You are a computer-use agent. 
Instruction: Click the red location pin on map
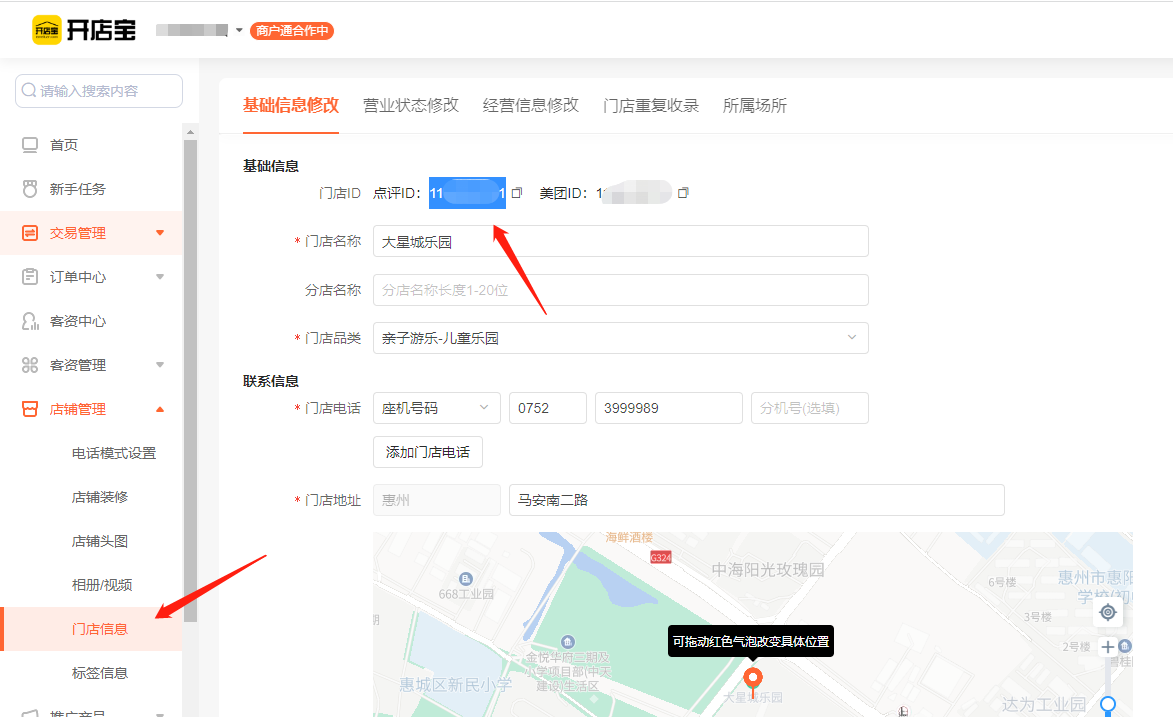[753, 680]
